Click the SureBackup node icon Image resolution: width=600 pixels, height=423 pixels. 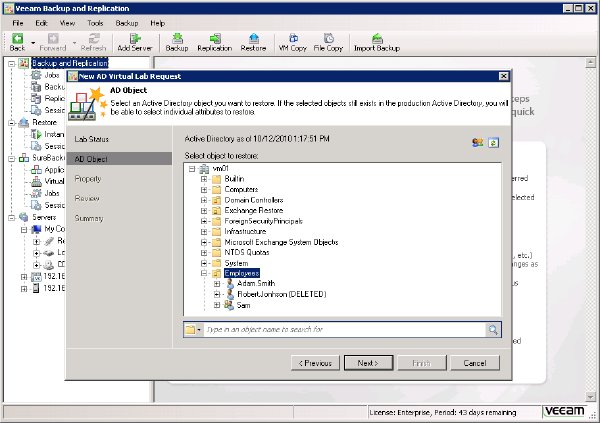[24, 158]
